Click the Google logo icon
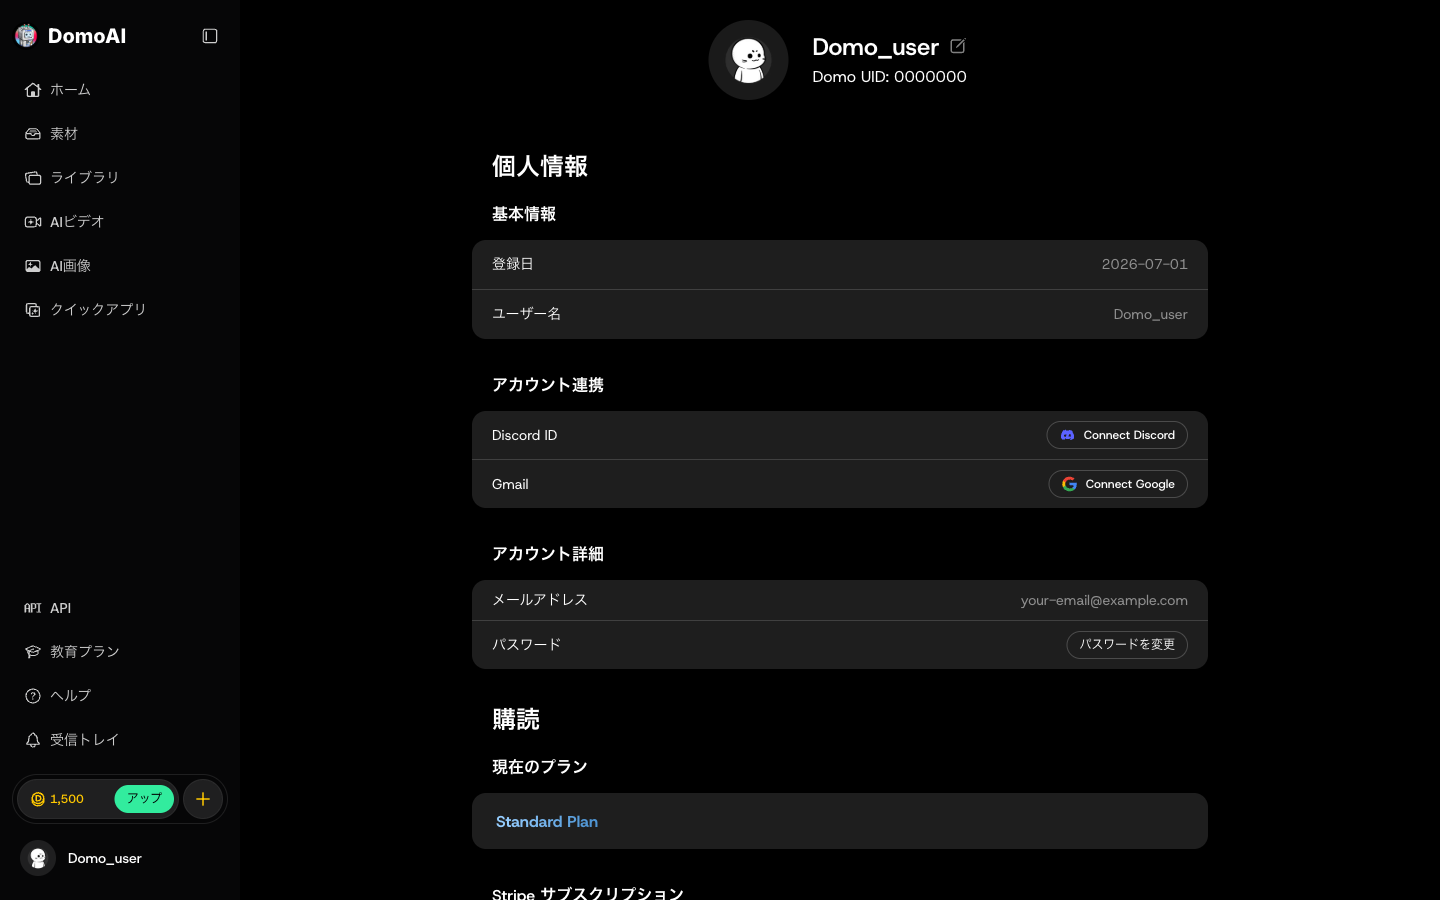Screen dimensions: 1440x900 (x=1069, y=484)
